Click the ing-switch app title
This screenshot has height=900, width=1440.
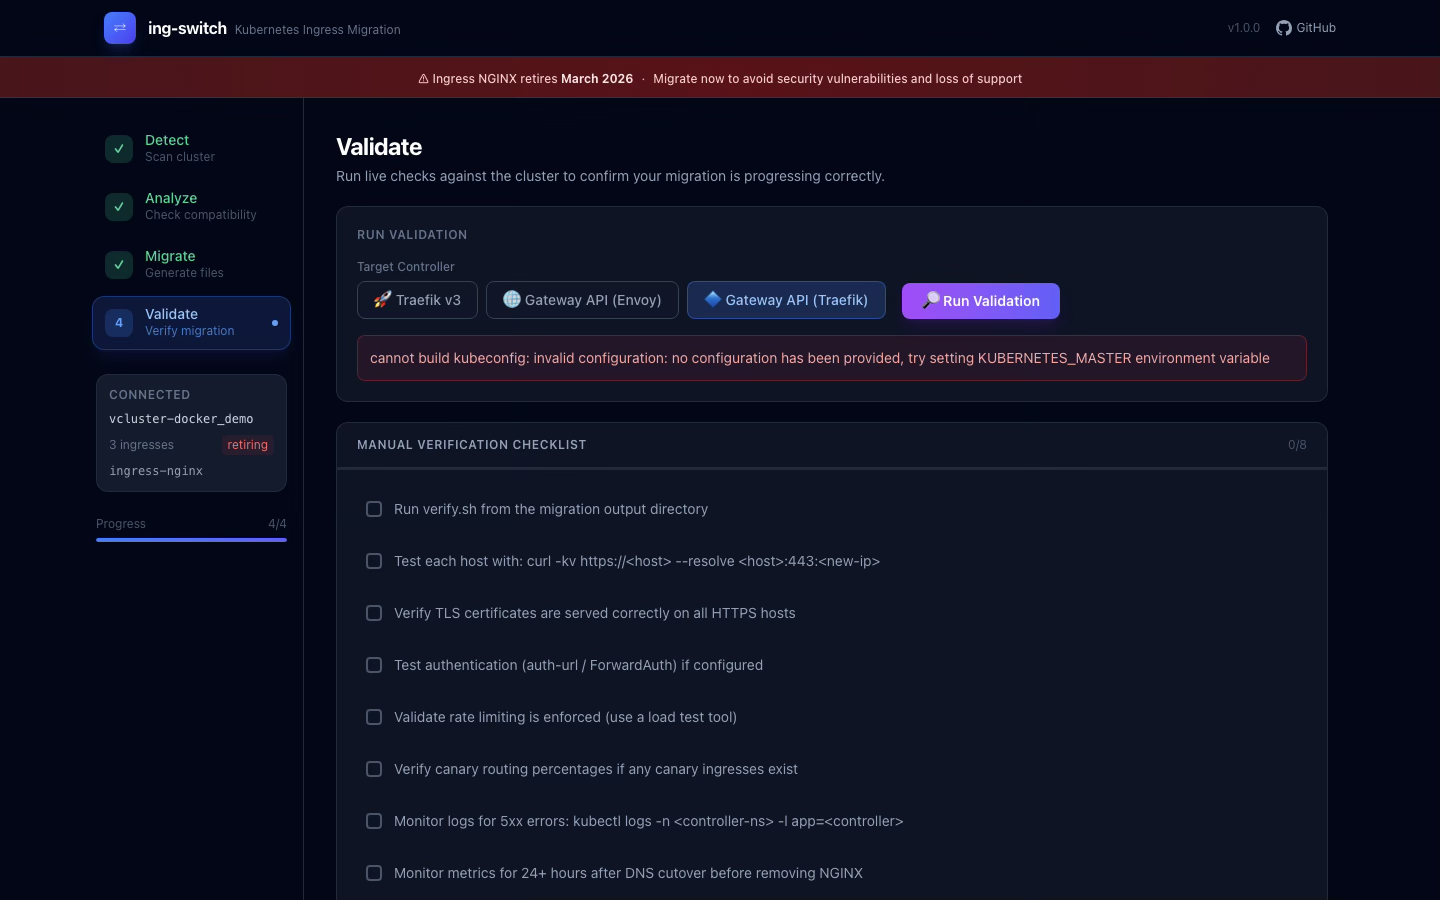(x=187, y=28)
